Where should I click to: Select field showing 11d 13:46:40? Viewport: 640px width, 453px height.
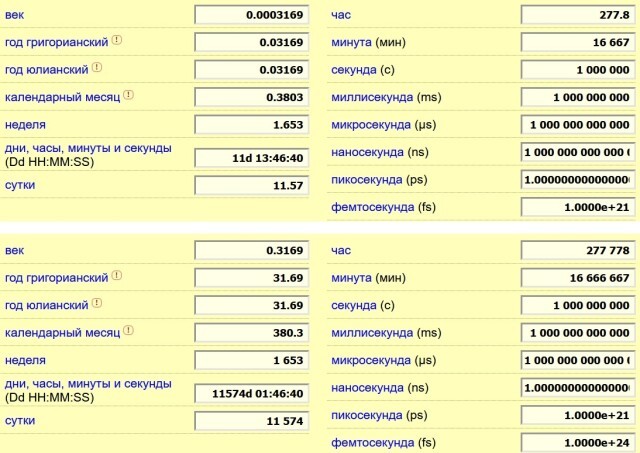(251, 158)
